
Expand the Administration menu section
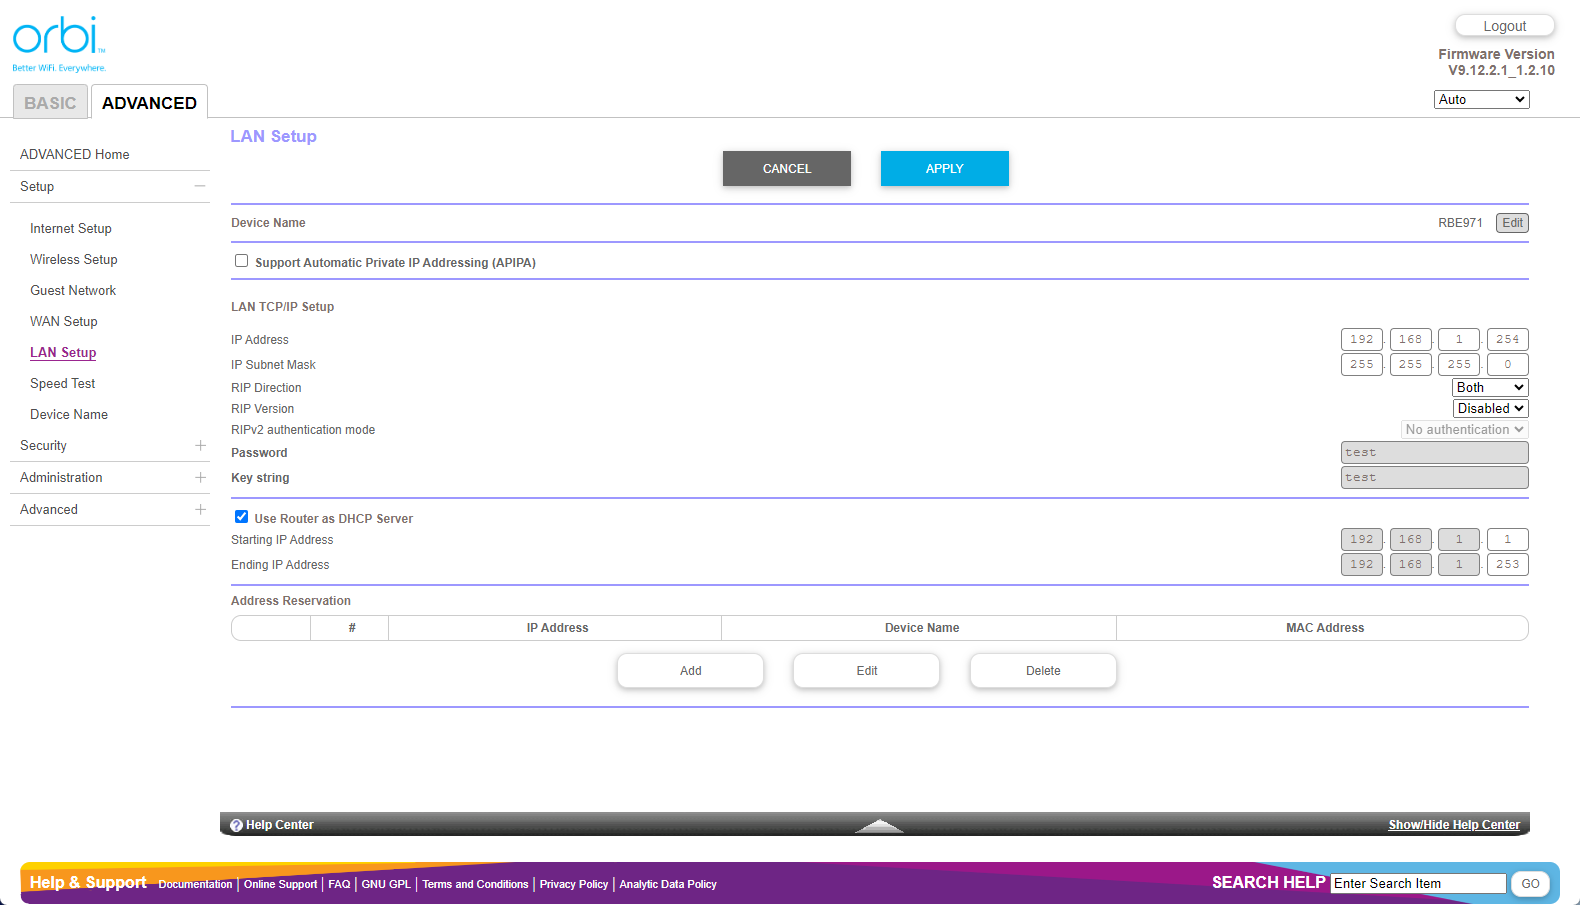click(x=200, y=478)
